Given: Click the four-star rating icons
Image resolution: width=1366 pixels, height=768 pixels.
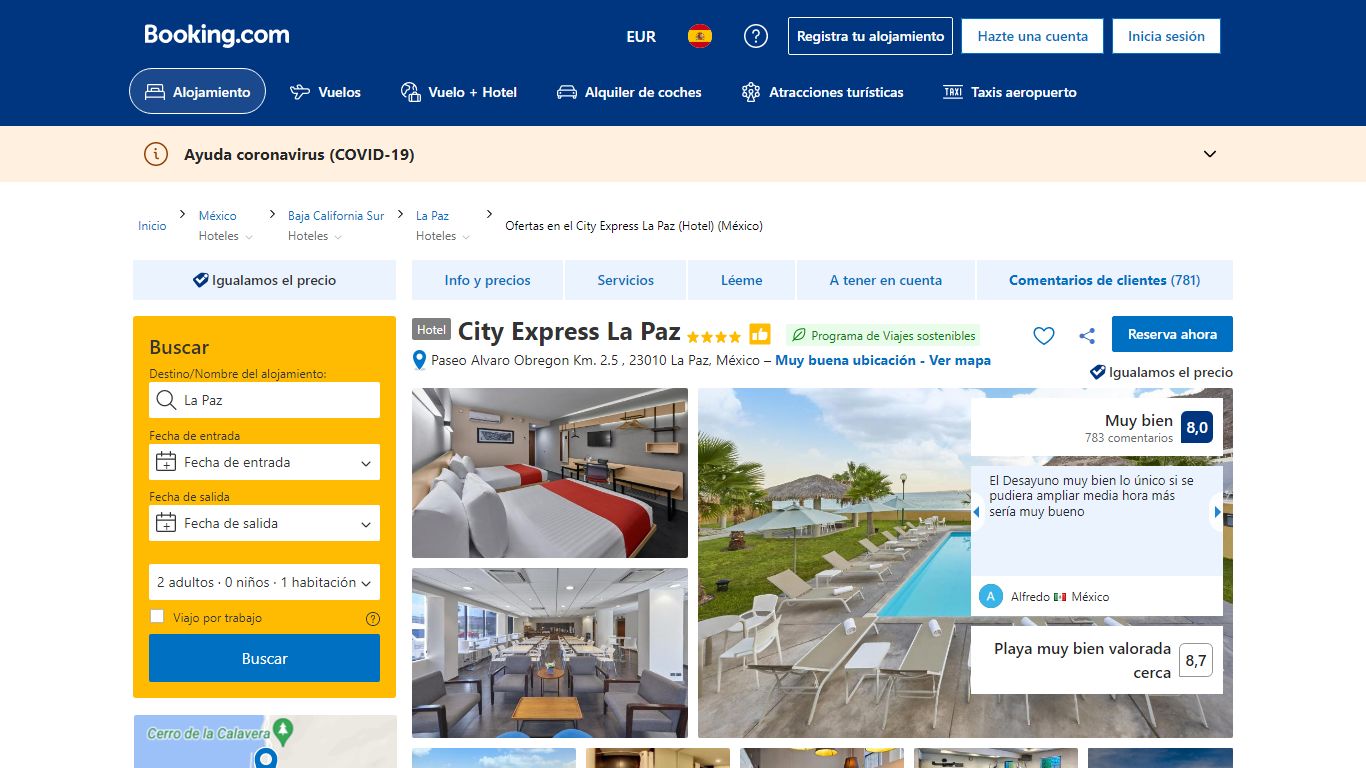Looking at the screenshot, I should tap(714, 337).
